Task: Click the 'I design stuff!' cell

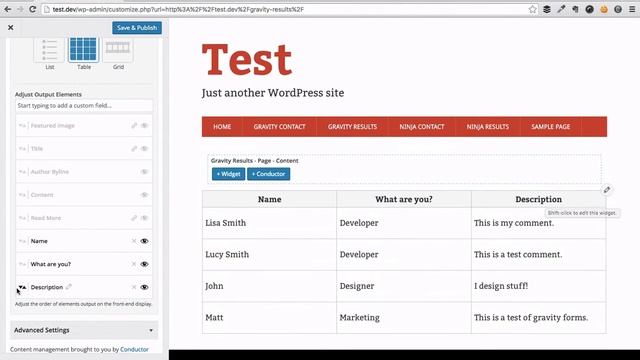Action: pyautogui.click(x=538, y=286)
